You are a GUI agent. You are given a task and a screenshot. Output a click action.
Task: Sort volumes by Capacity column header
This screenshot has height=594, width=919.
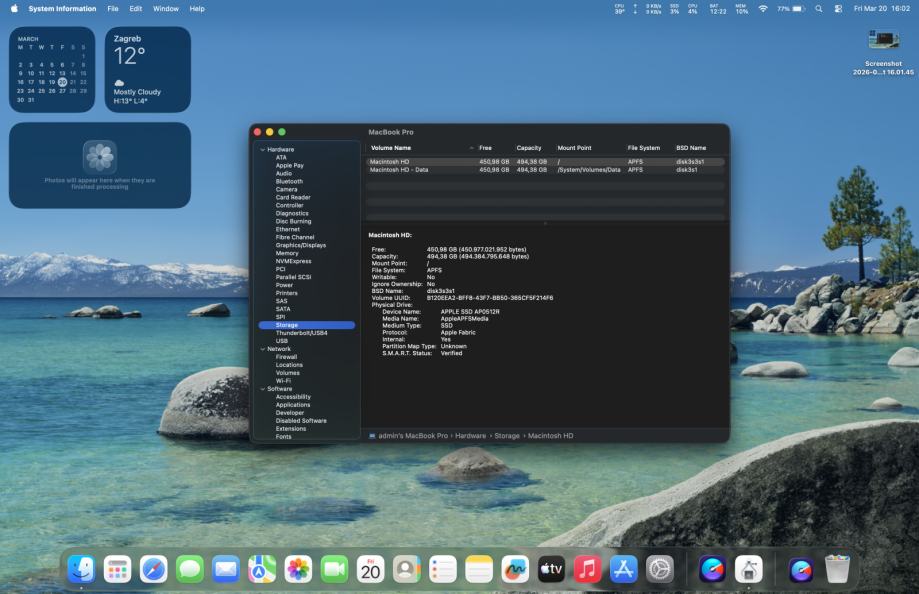coord(529,148)
